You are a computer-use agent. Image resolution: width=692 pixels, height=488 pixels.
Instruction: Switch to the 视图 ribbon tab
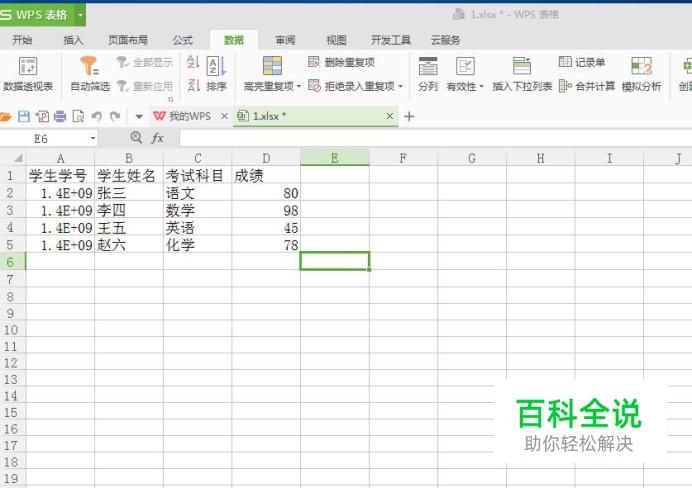(x=336, y=40)
